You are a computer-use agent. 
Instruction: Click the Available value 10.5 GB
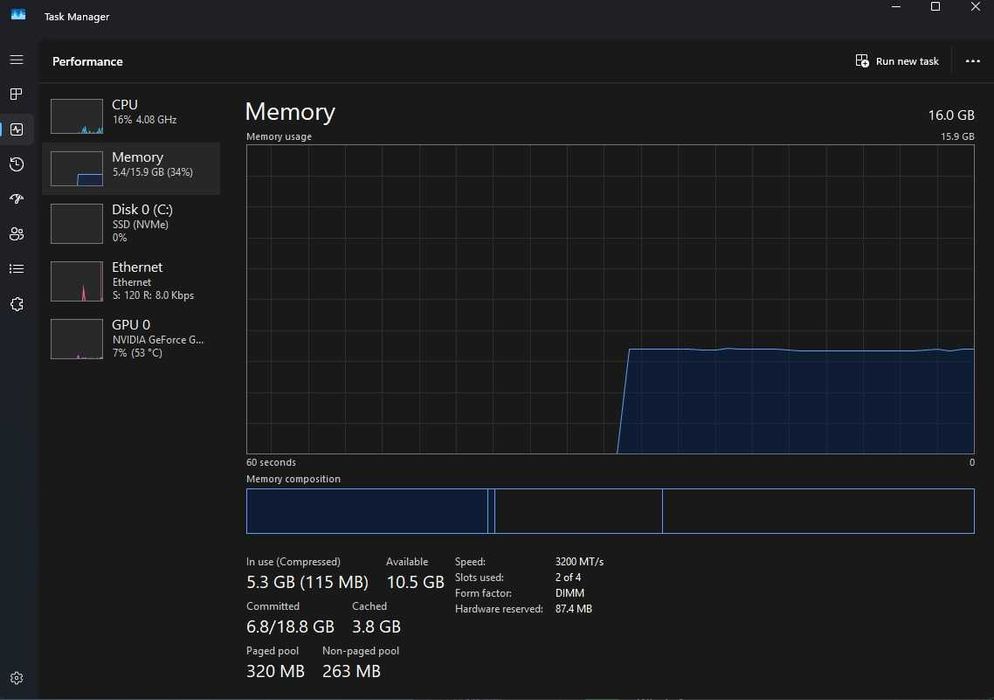click(415, 582)
